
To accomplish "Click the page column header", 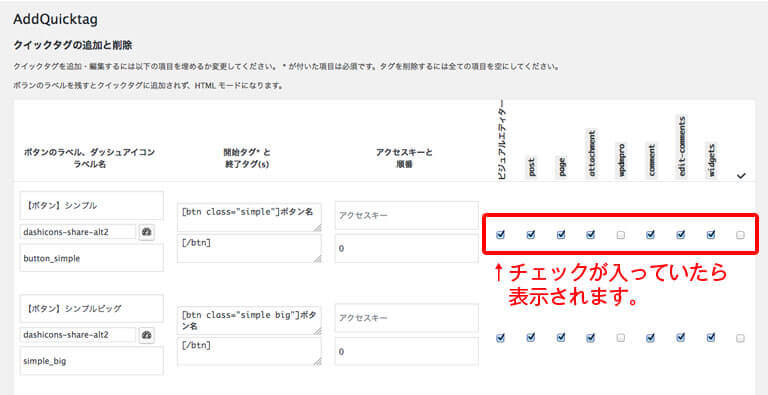I will point(562,168).
